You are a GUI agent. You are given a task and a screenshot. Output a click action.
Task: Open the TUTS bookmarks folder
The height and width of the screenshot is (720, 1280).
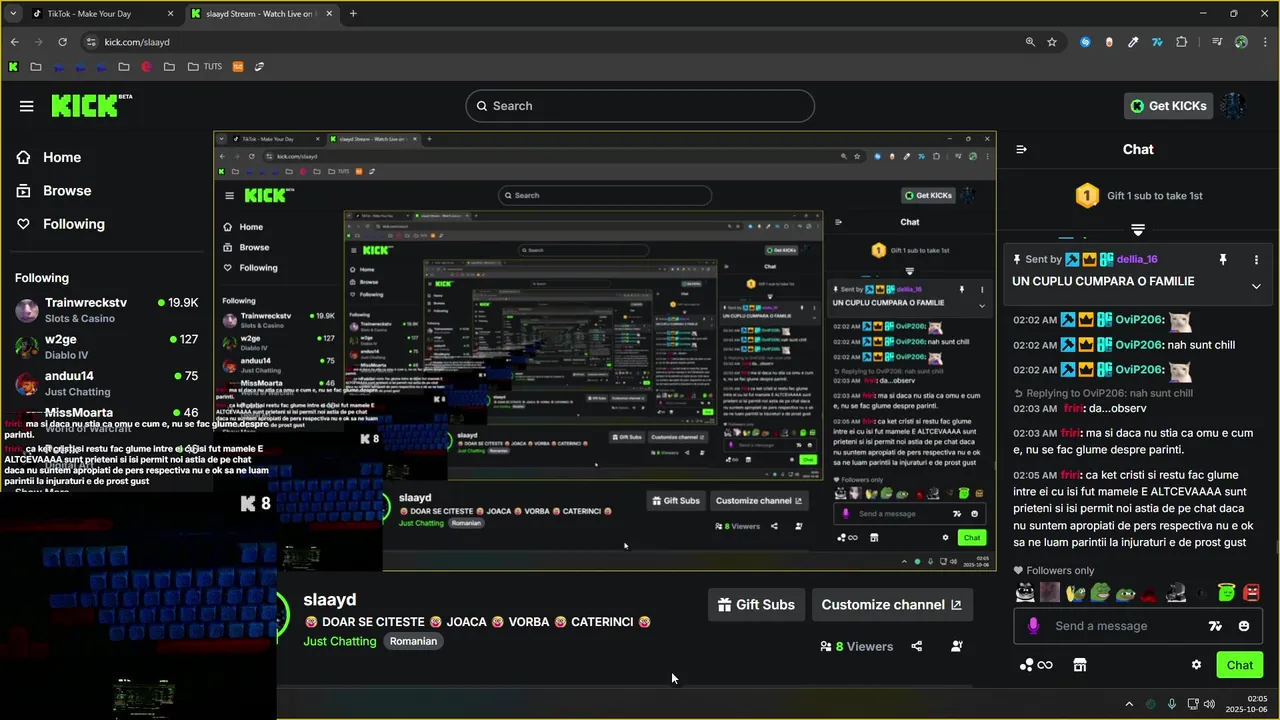[x=204, y=67]
